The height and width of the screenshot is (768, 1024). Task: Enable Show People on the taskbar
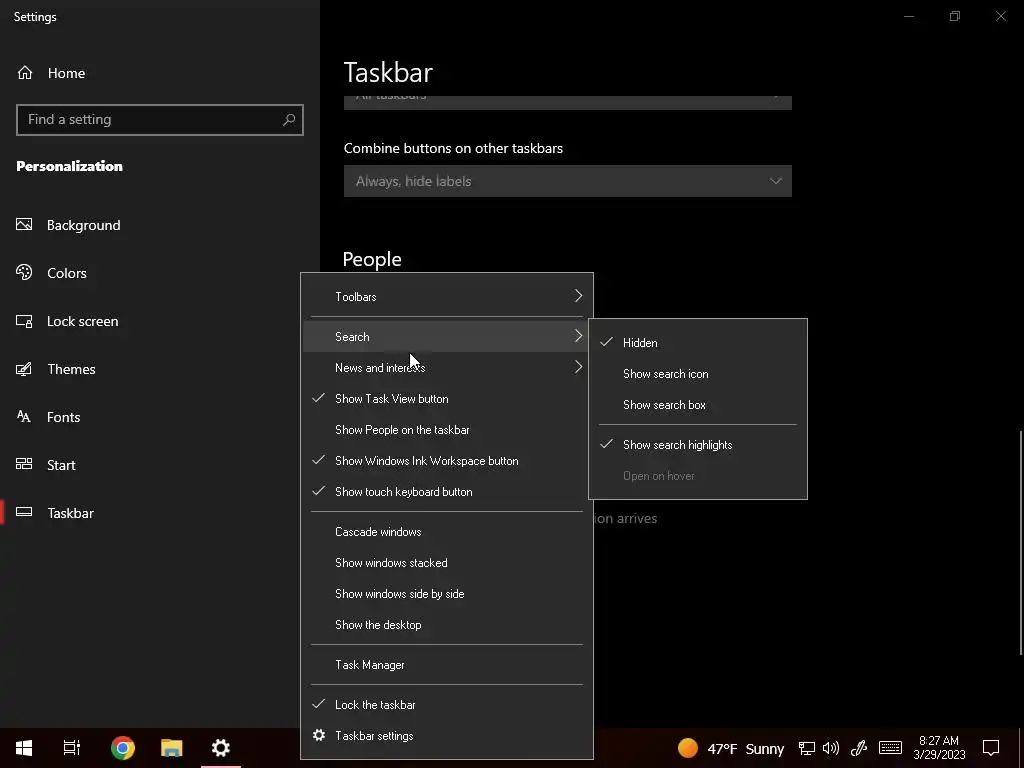click(x=447, y=430)
